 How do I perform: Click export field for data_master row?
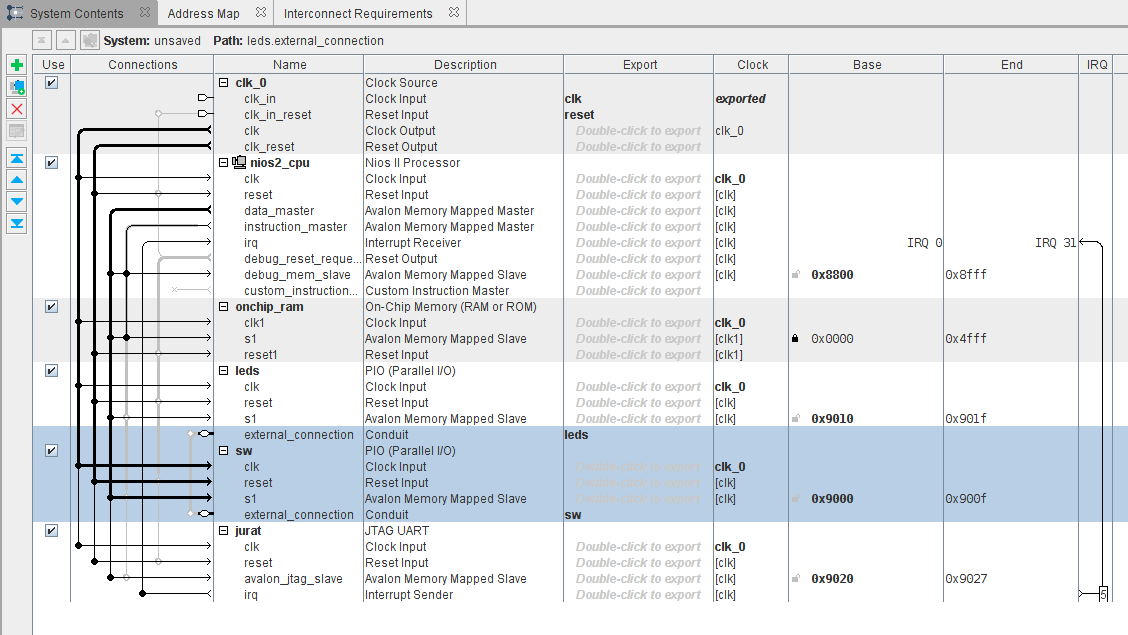(638, 211)
